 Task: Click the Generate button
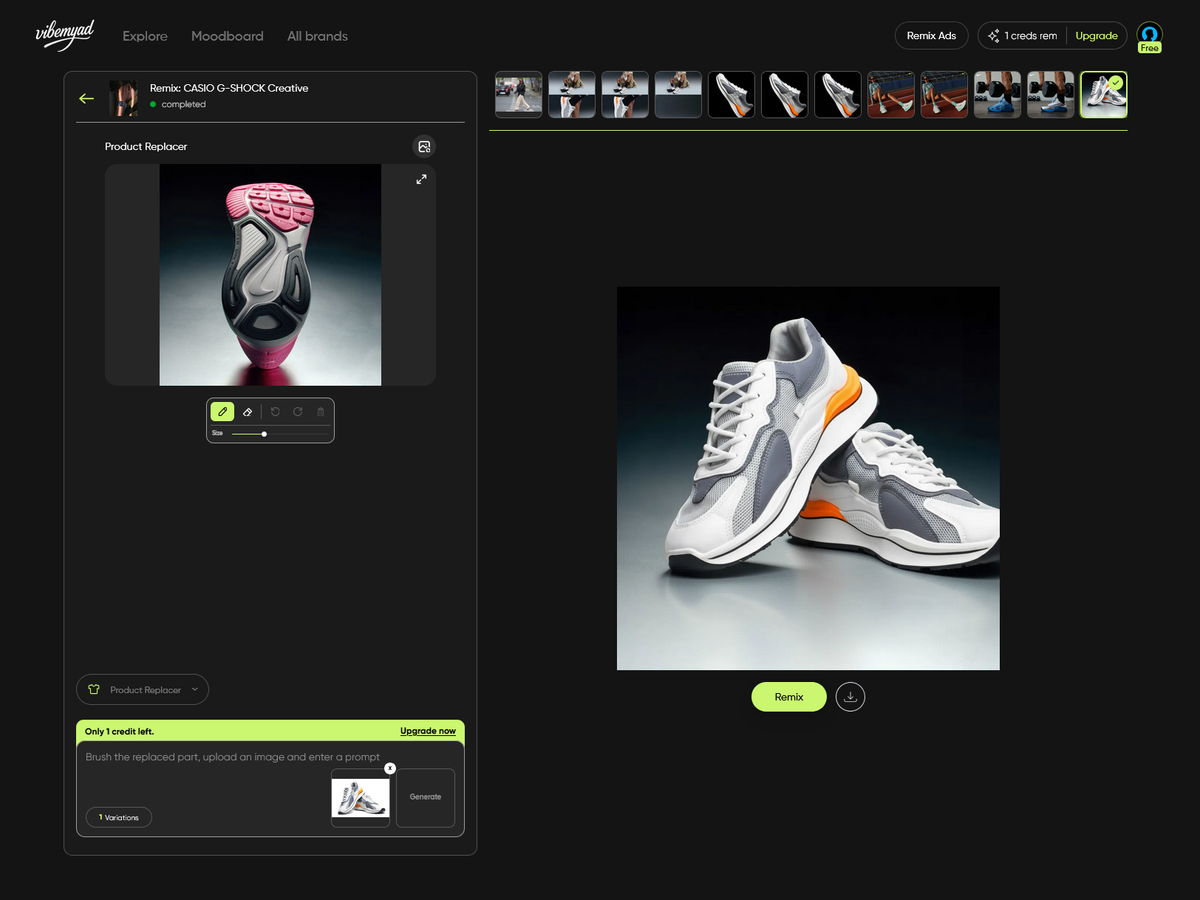(x=425, y=797)
